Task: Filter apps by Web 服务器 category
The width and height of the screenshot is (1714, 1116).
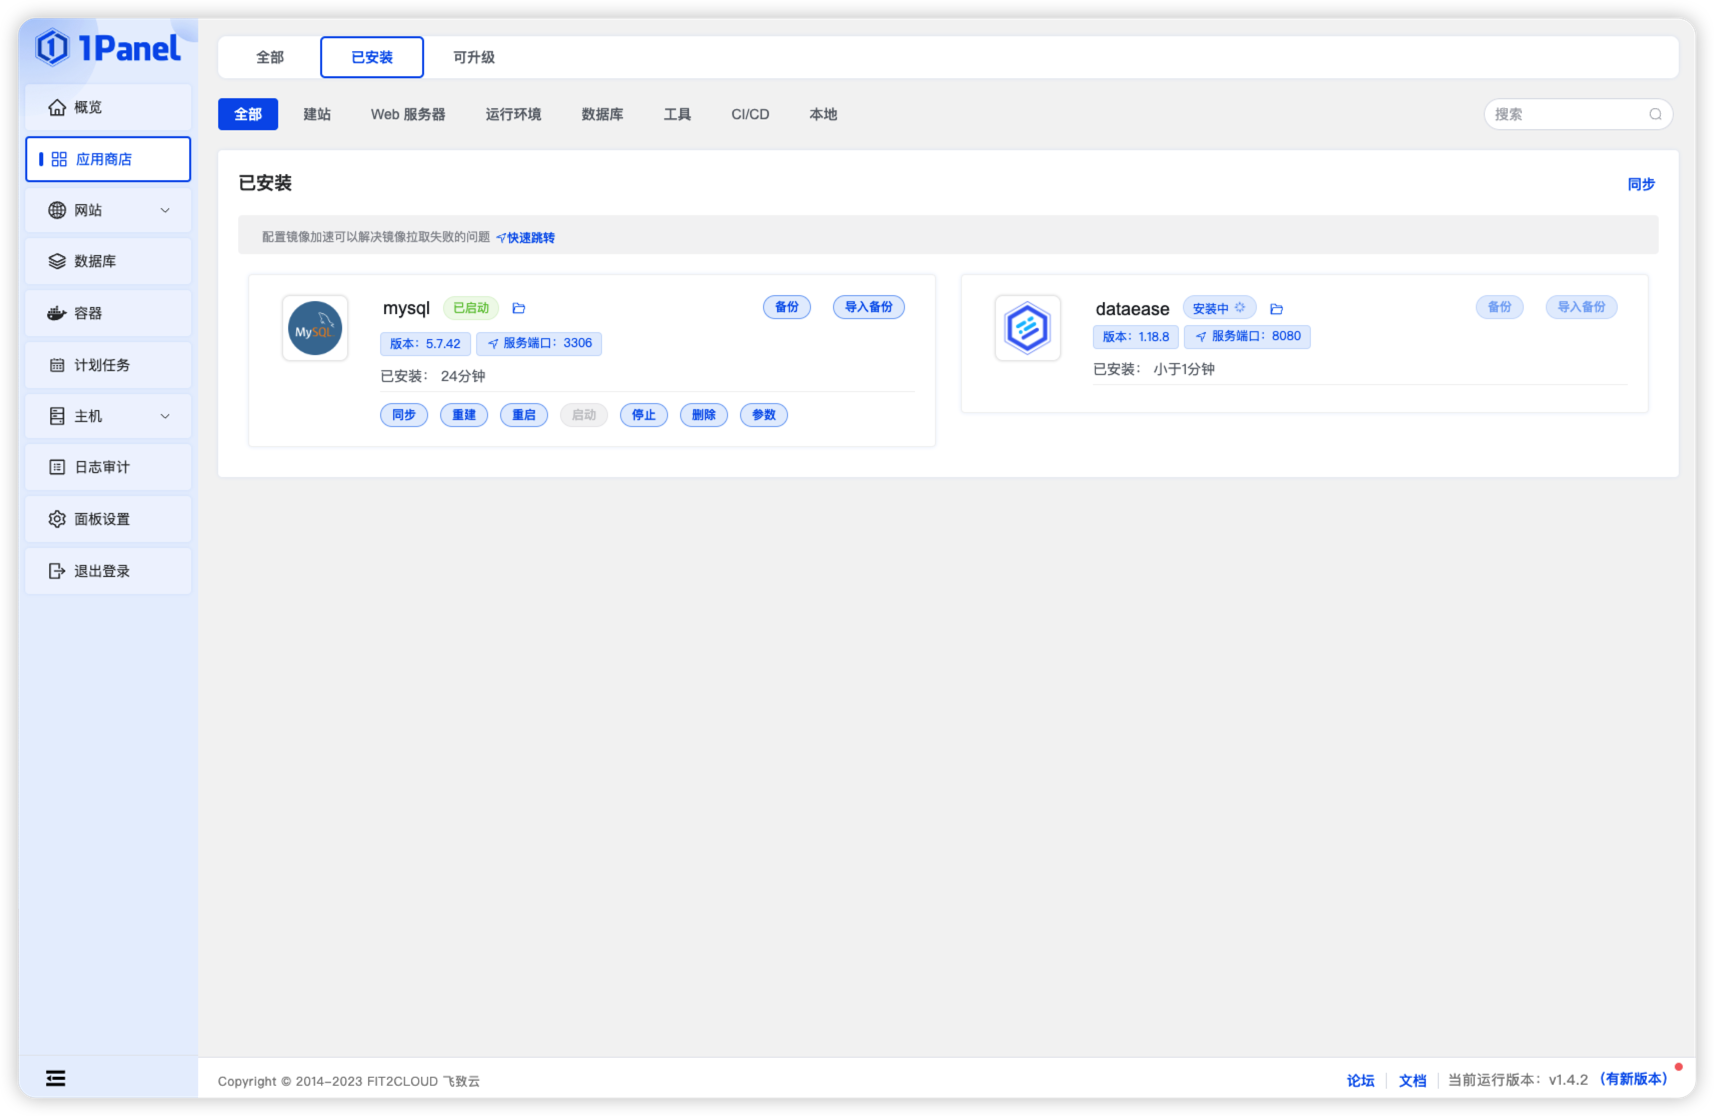Action: (x=408, y=114)
